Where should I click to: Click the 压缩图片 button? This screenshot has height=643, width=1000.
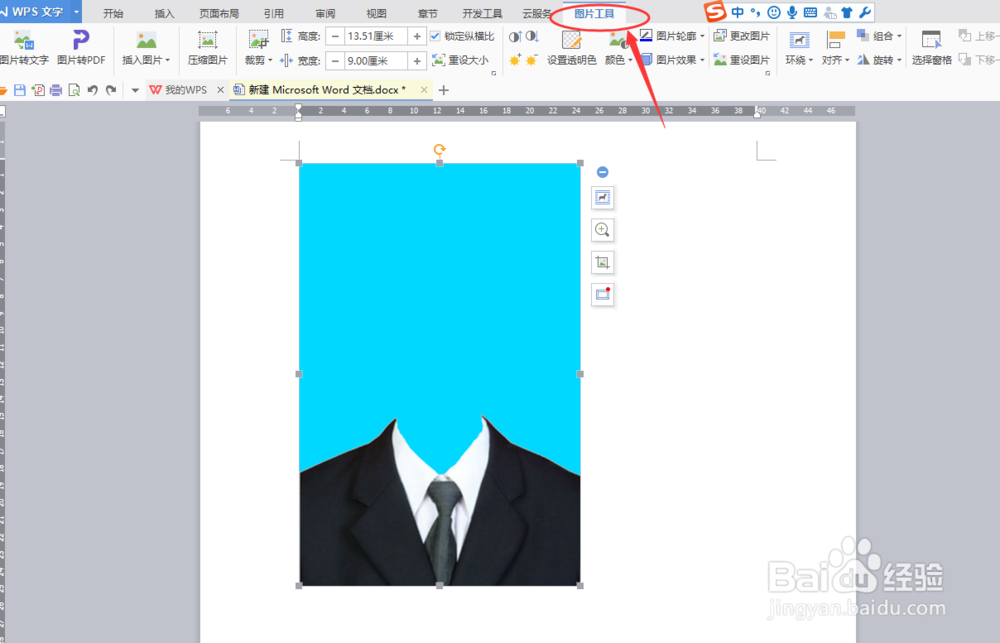point(207,48)
